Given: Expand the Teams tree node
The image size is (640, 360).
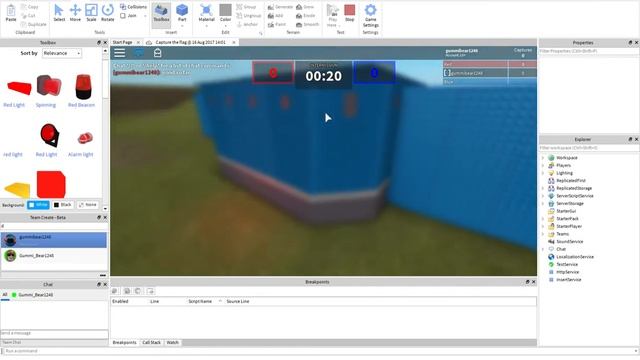Looking at the screenshot, I should click(543, 234).
